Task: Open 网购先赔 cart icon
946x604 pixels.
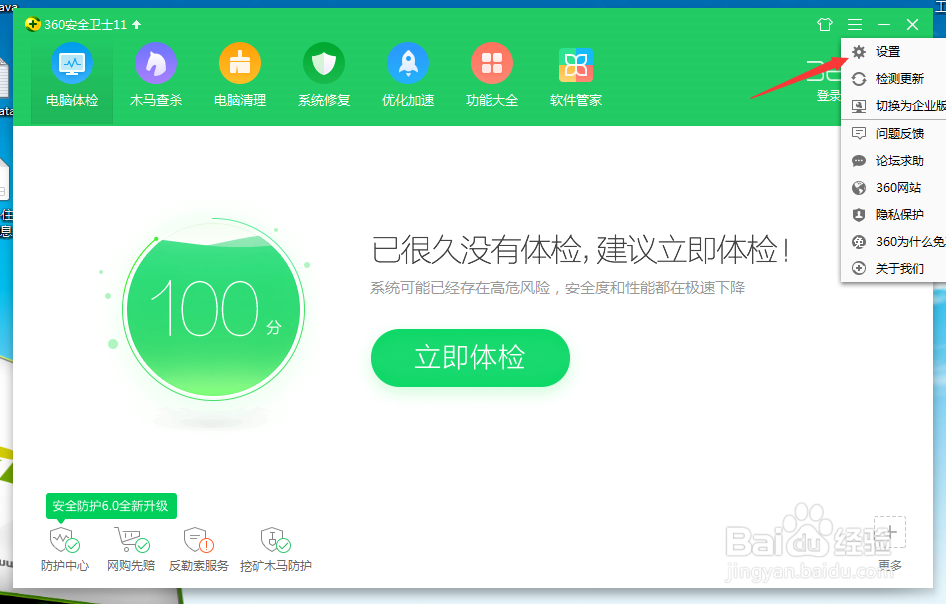Action: tap(131, 540)
